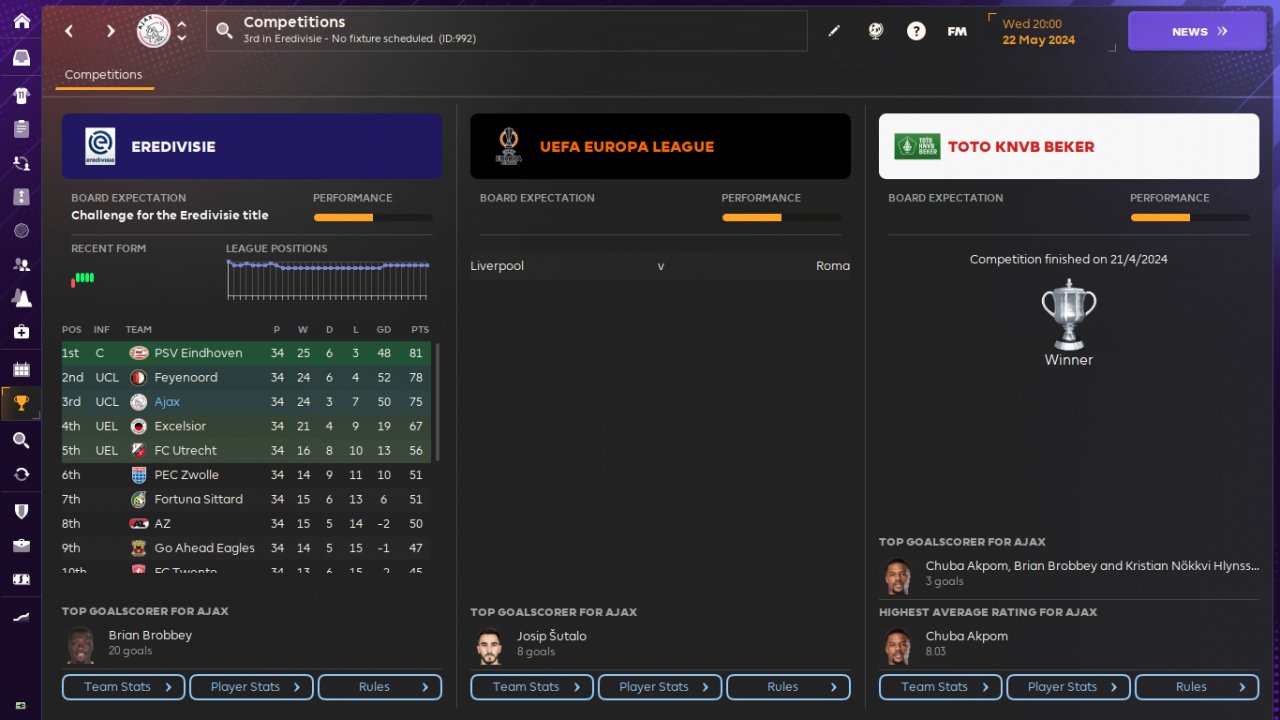Open Training cones icon in sidebar
Viewport: 1280px width, 720px height.
tap(21, 298)
